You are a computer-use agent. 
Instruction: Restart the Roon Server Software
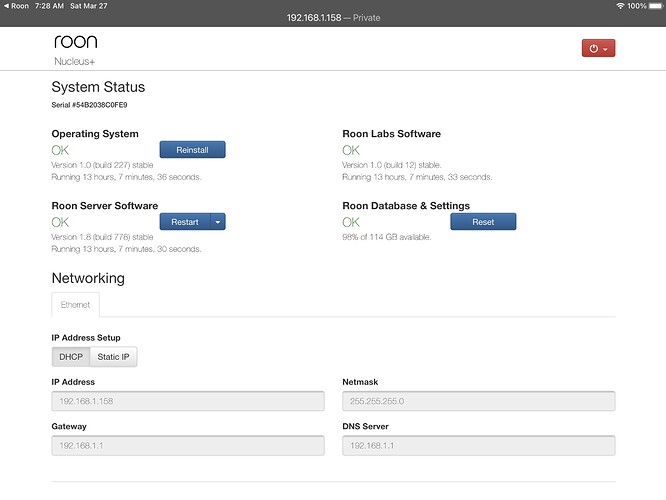tap(185, 222)
